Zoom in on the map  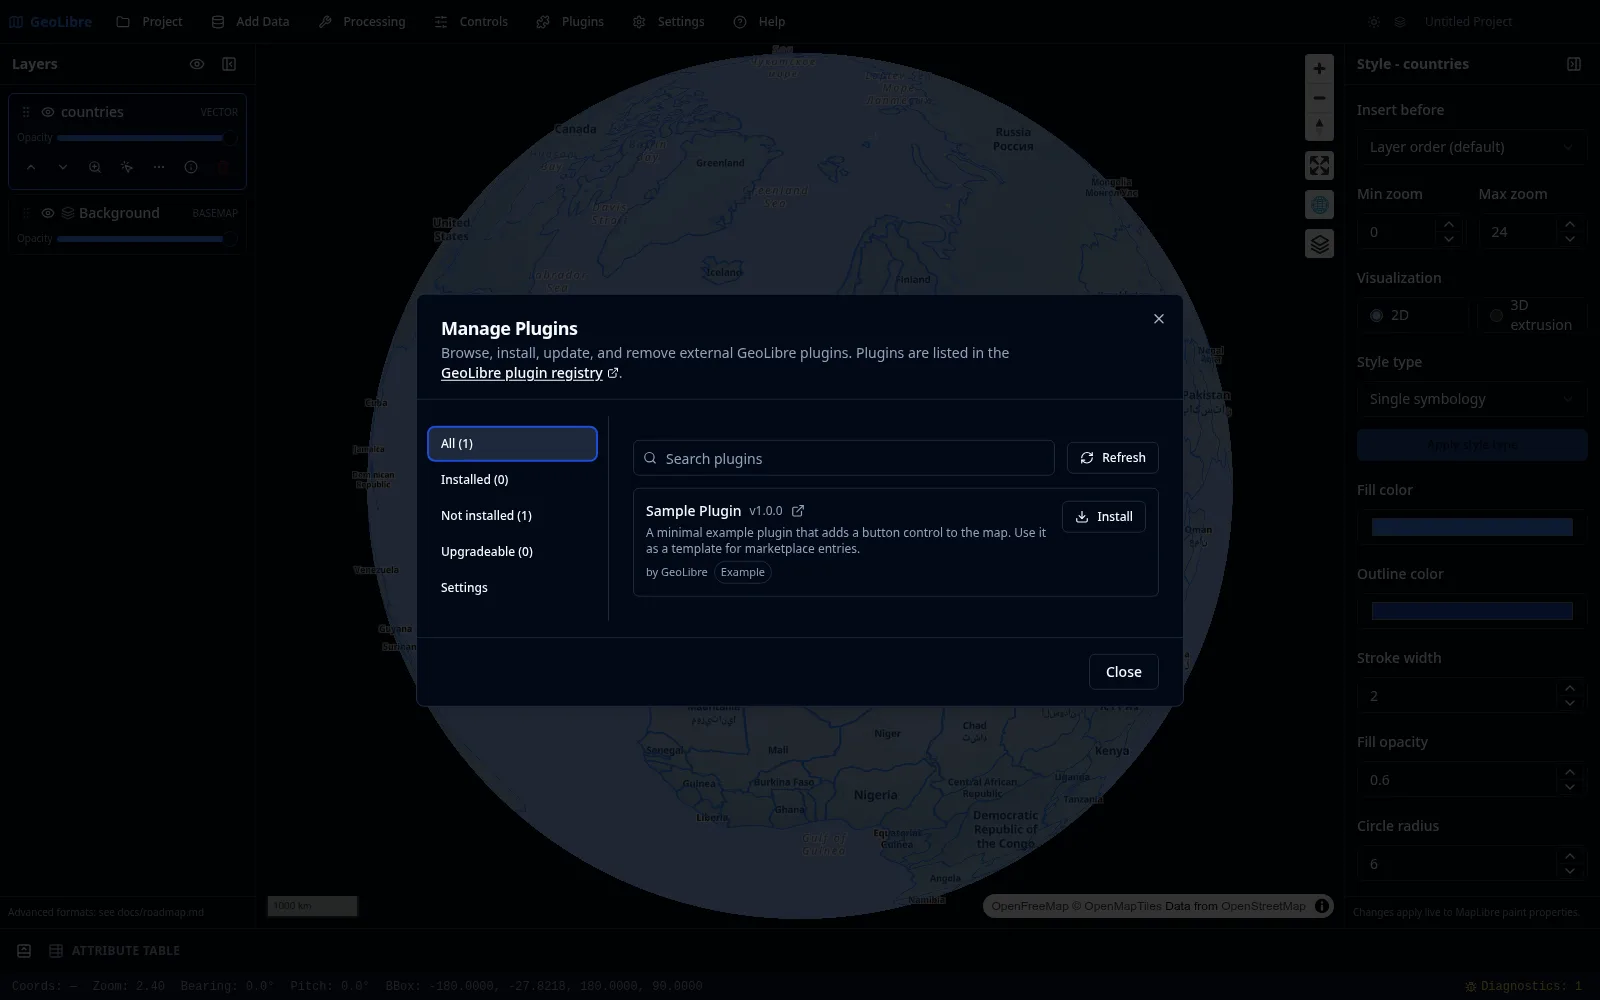click(x=1320, y=69)
